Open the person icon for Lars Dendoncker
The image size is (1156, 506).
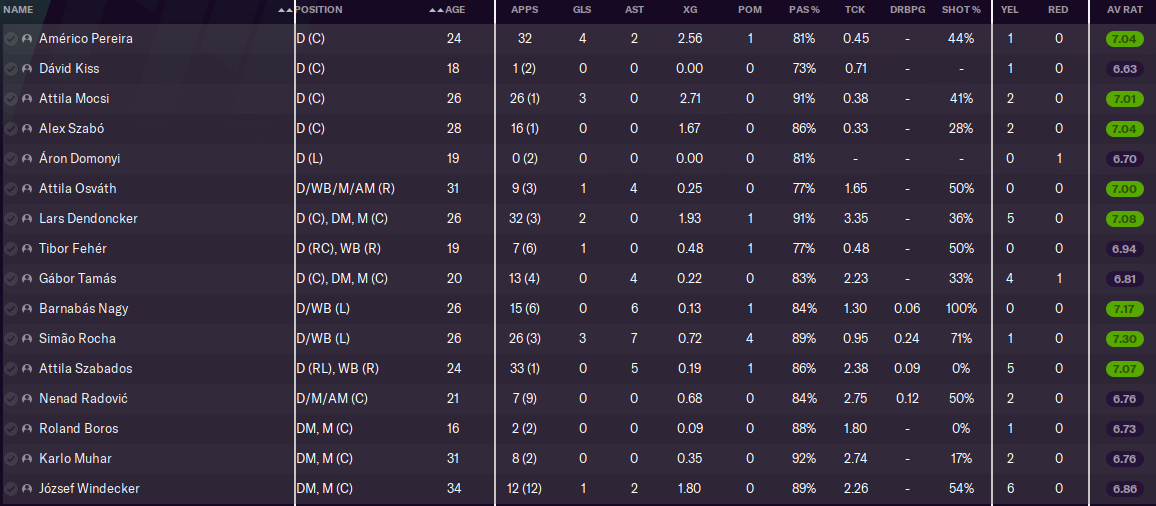pos(27,219)
